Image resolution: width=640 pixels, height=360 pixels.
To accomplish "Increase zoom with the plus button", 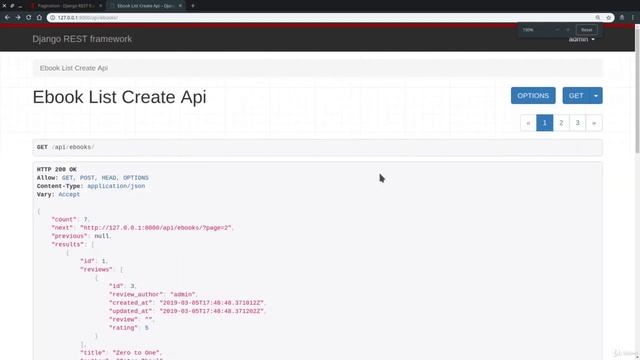I will click(567, 30).
